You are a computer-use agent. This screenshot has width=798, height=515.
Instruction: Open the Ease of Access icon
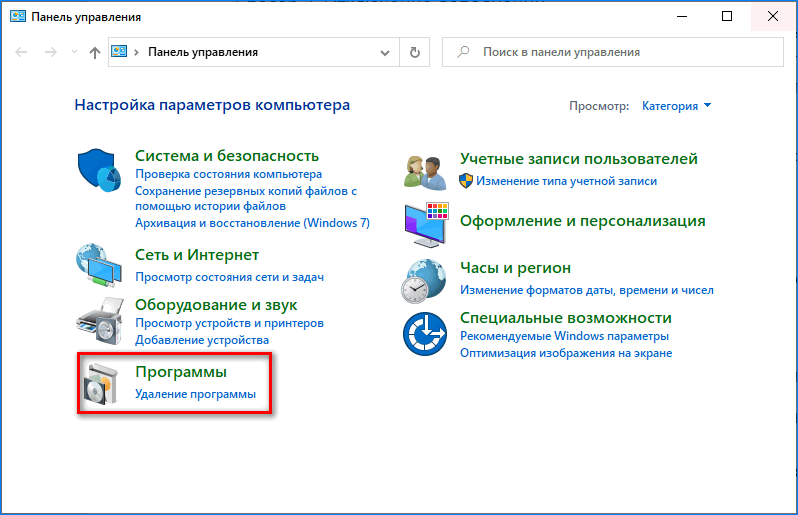425,334
